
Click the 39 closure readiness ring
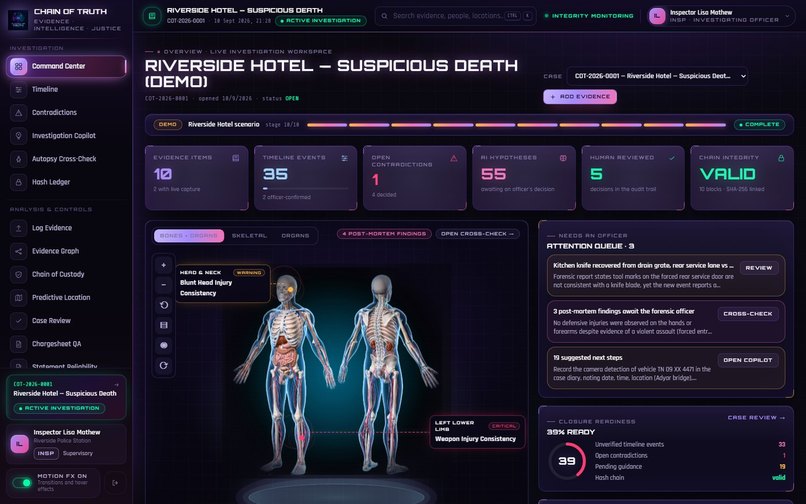(x=567, y=461)
